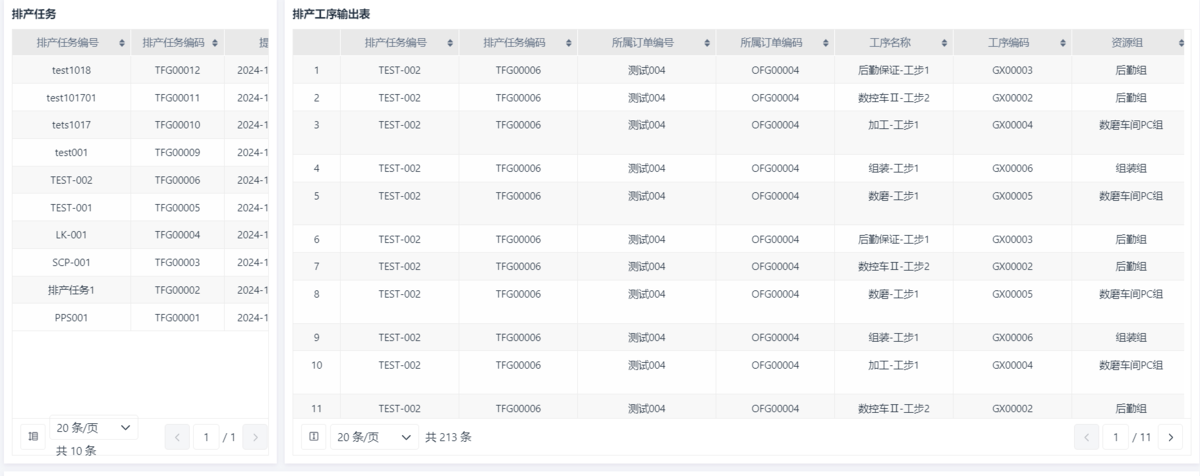Click GX00004 in output row 10
Viewport: 1200px width, 476px height.
click(1012, 365)
